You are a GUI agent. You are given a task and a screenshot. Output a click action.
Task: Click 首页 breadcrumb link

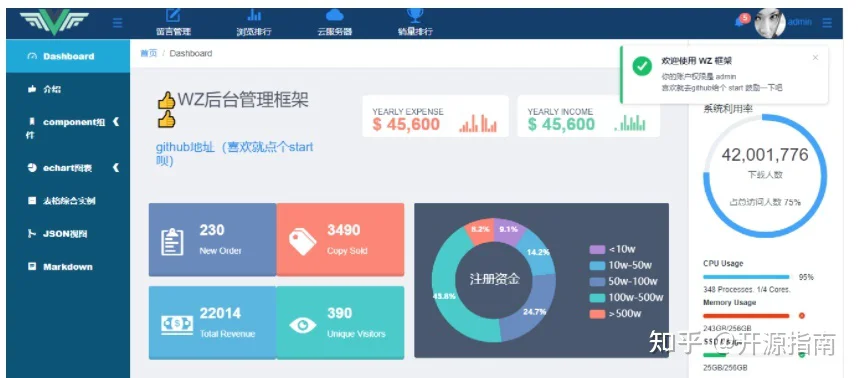pos(148,53)
